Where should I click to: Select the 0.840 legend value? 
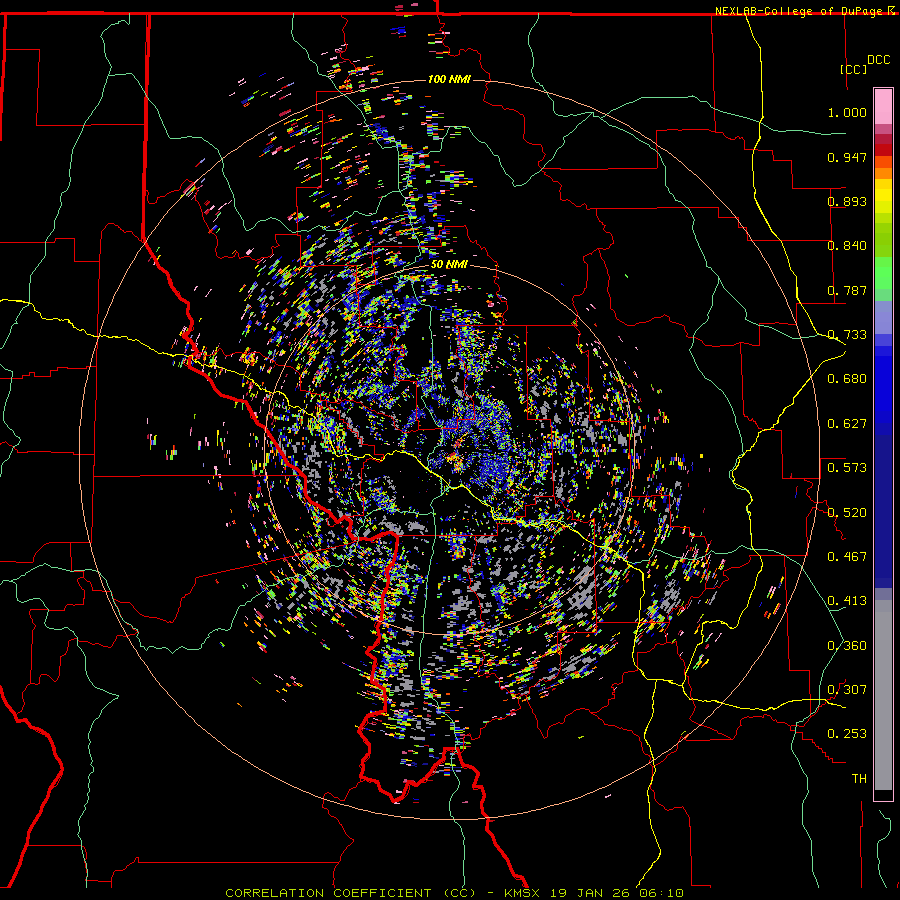tap(847, 246)
